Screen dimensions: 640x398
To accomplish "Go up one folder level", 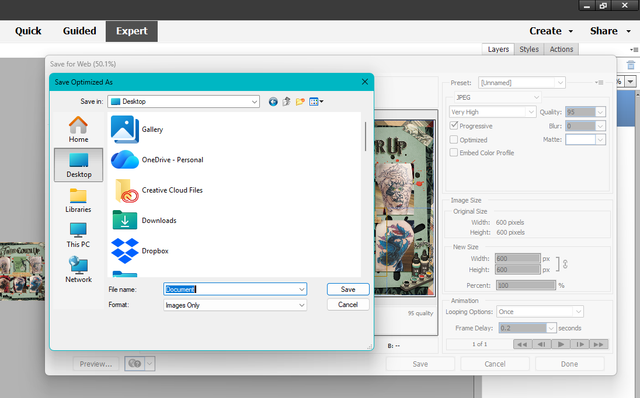I will (287, 102).
